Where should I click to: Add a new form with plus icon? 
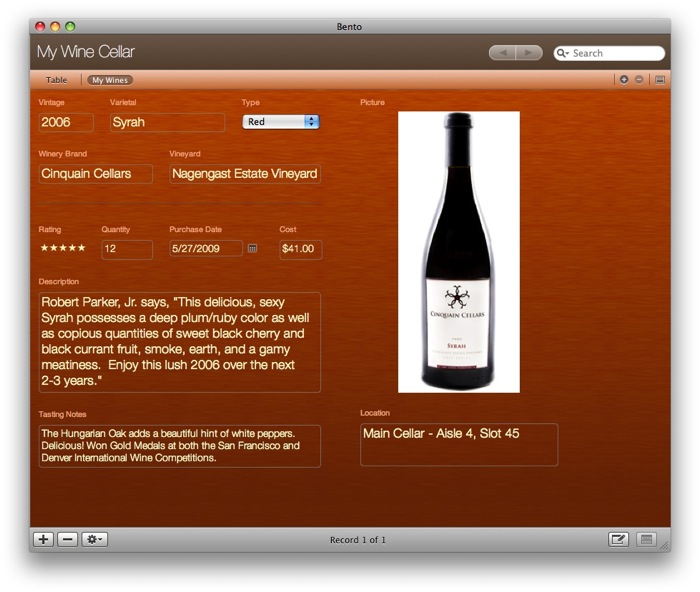click(x=624, y=79)
